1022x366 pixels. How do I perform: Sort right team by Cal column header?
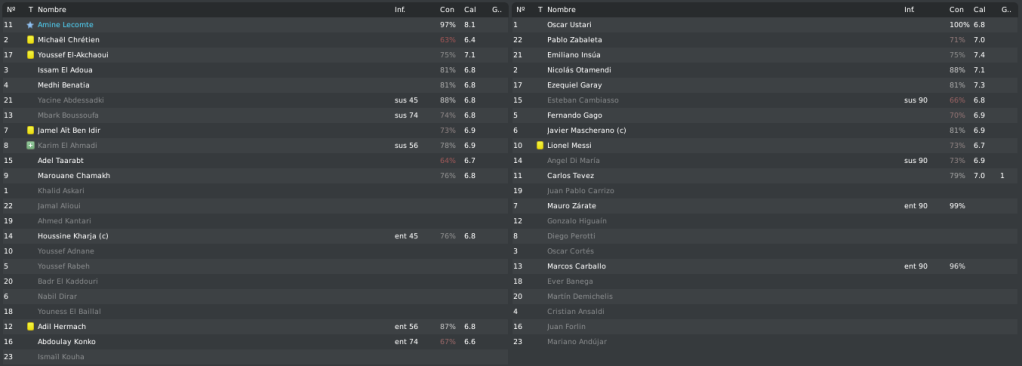click(980, 9)
